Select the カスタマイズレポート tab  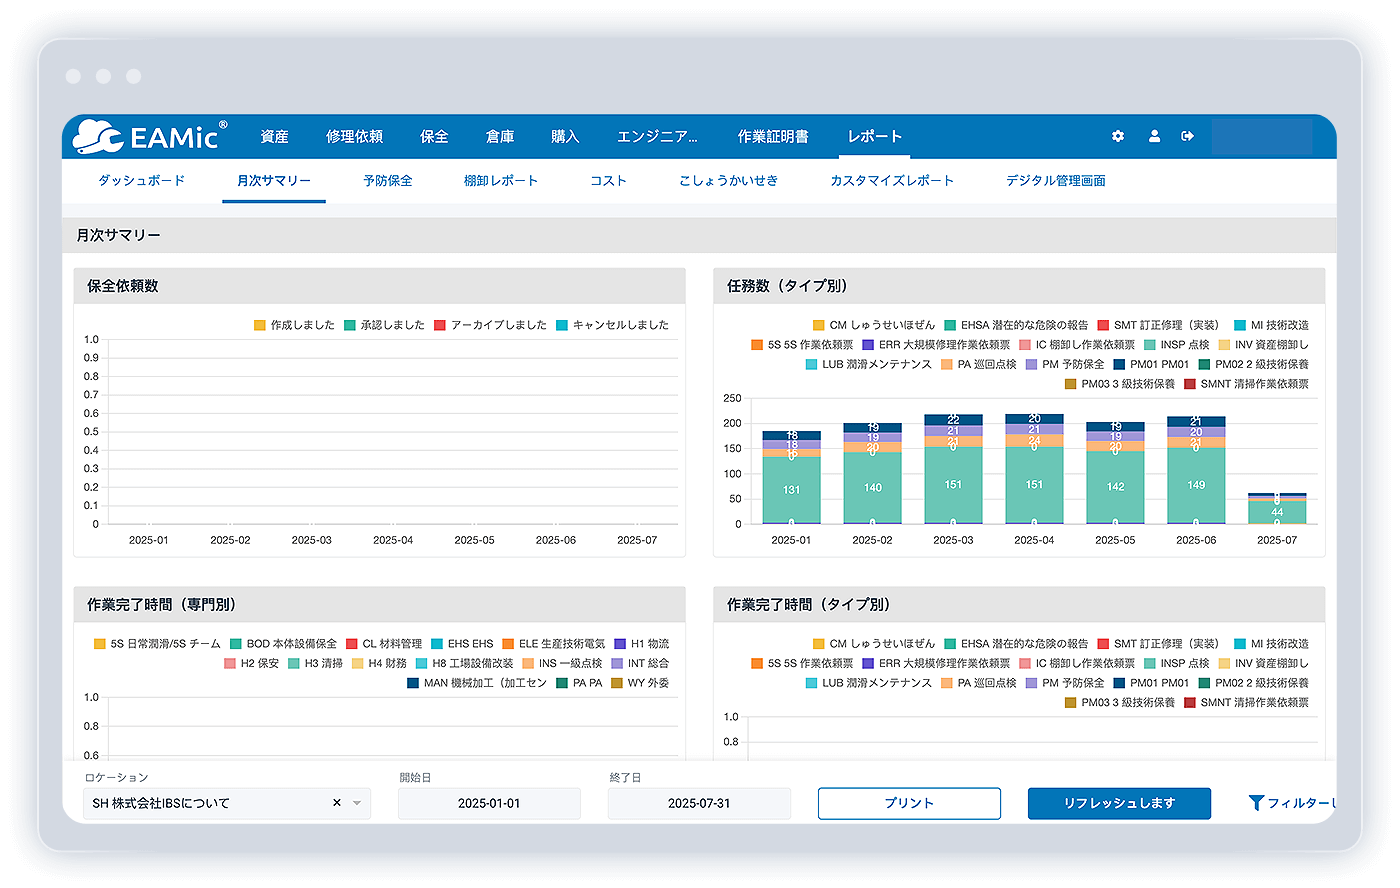point(892,181)
